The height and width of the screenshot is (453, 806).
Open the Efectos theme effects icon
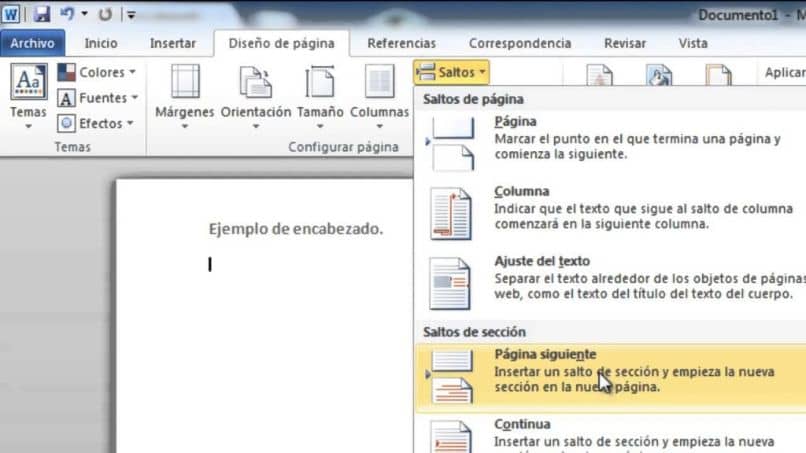click(66, 123)
